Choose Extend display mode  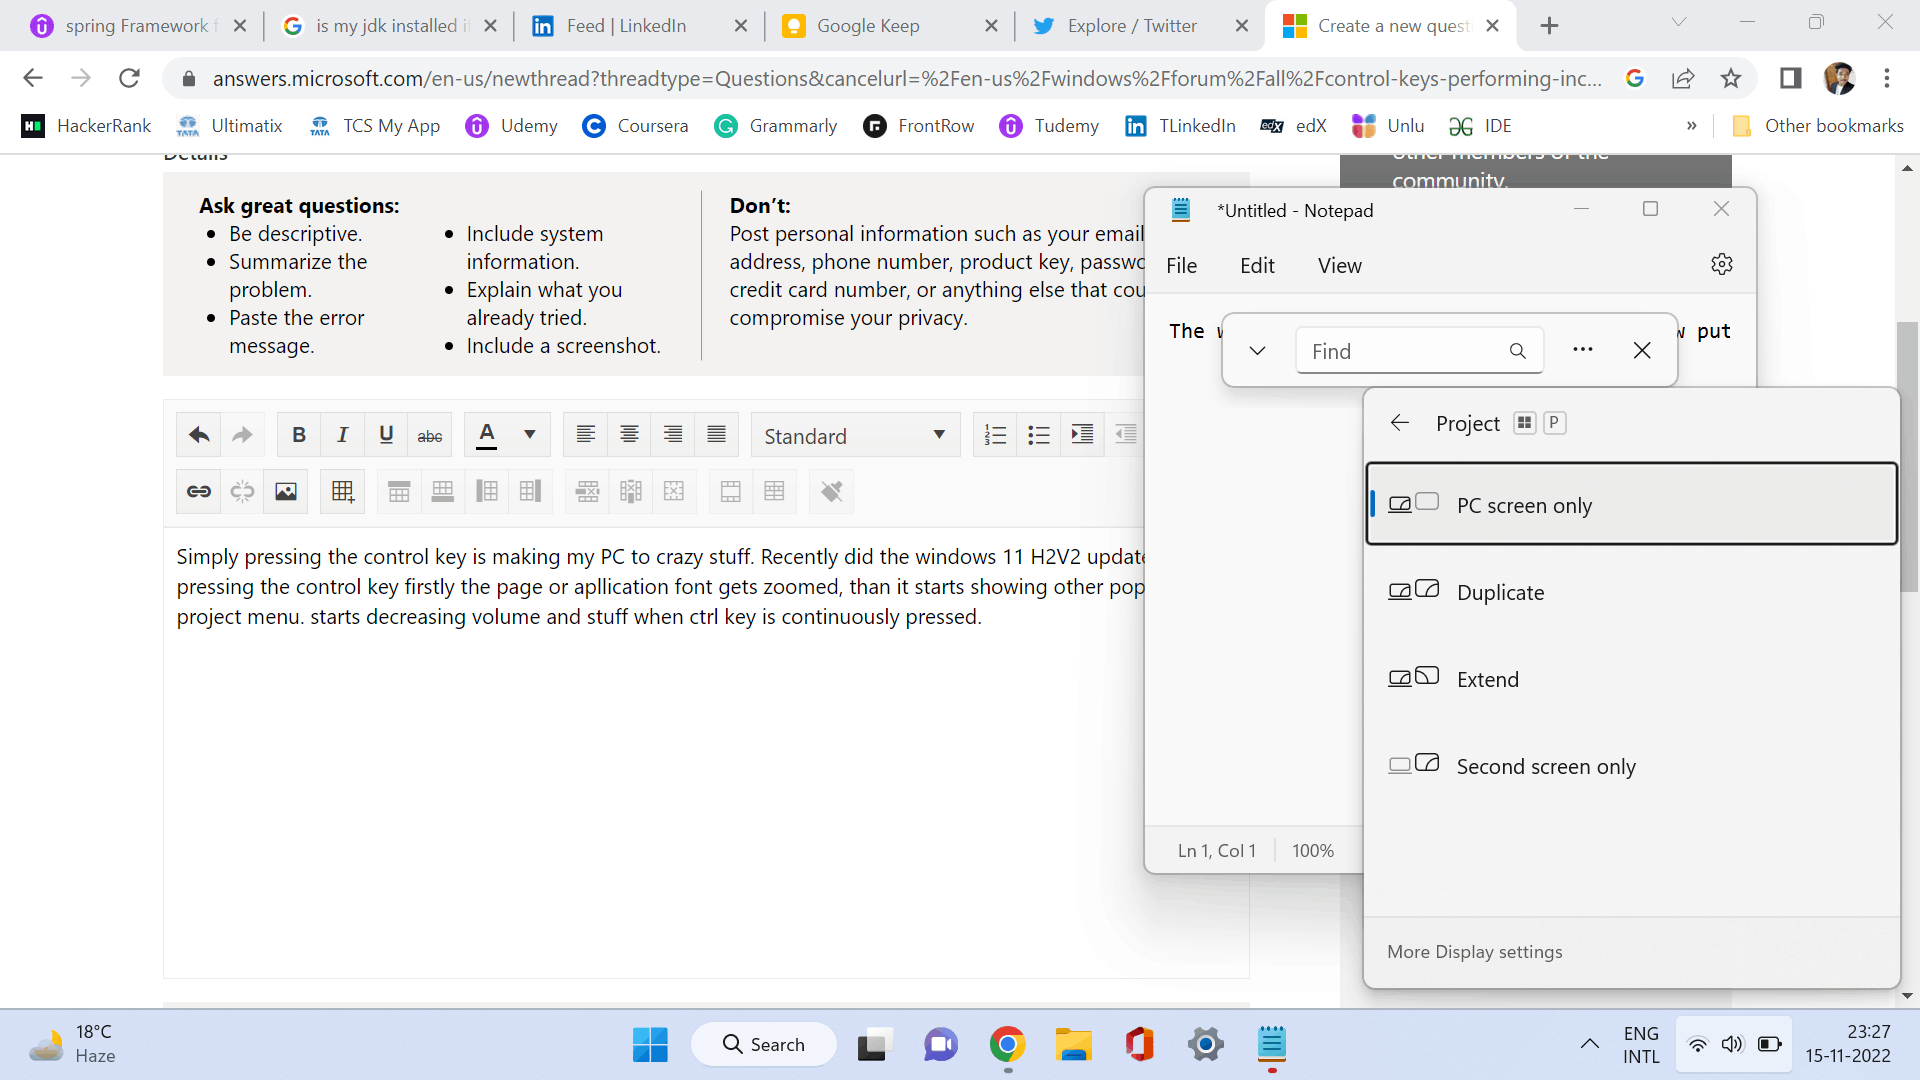pos(1631,679)
